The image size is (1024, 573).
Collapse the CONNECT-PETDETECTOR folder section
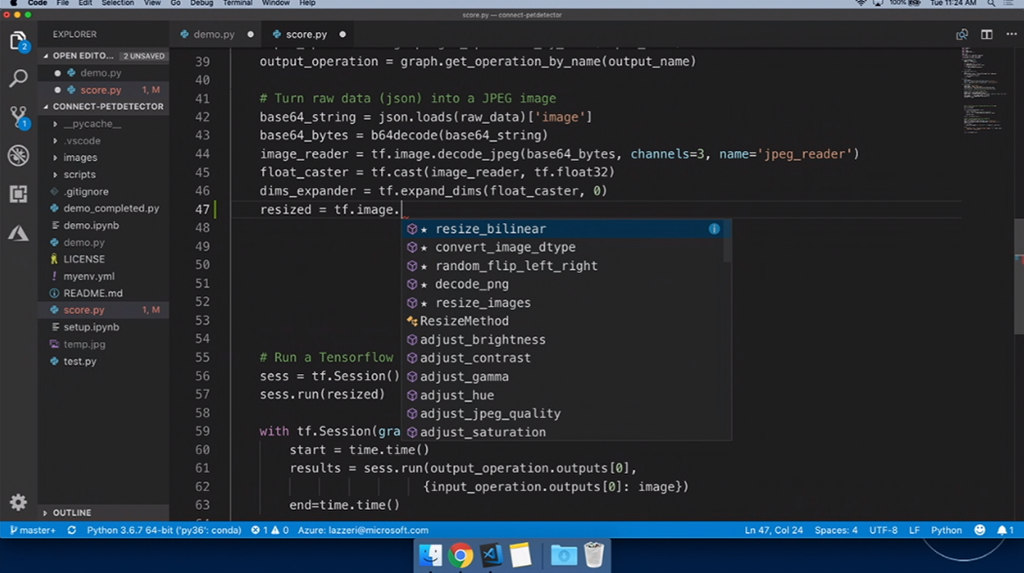(107, 106)
